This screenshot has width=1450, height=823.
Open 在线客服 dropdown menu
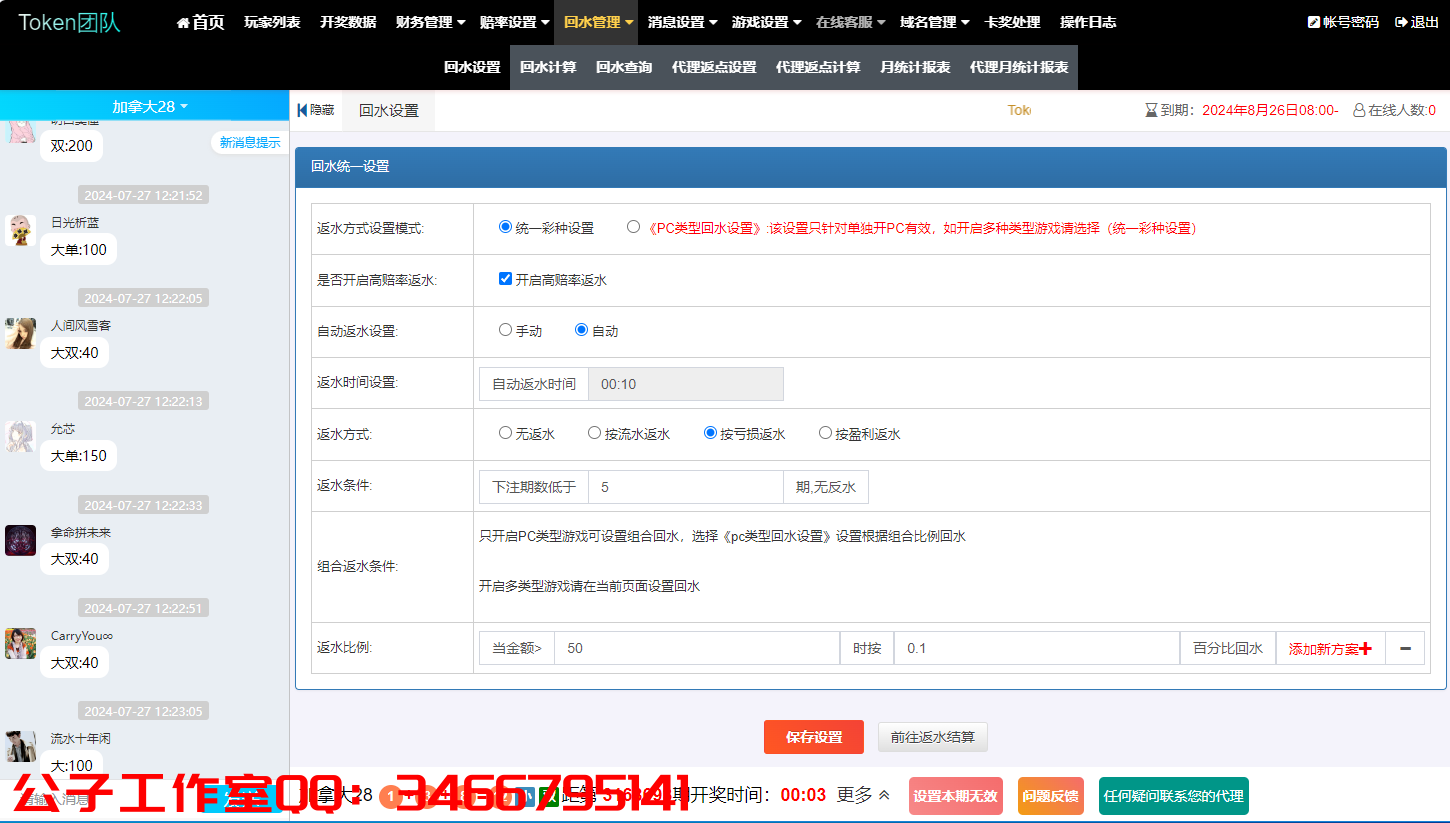coord(850,22)
